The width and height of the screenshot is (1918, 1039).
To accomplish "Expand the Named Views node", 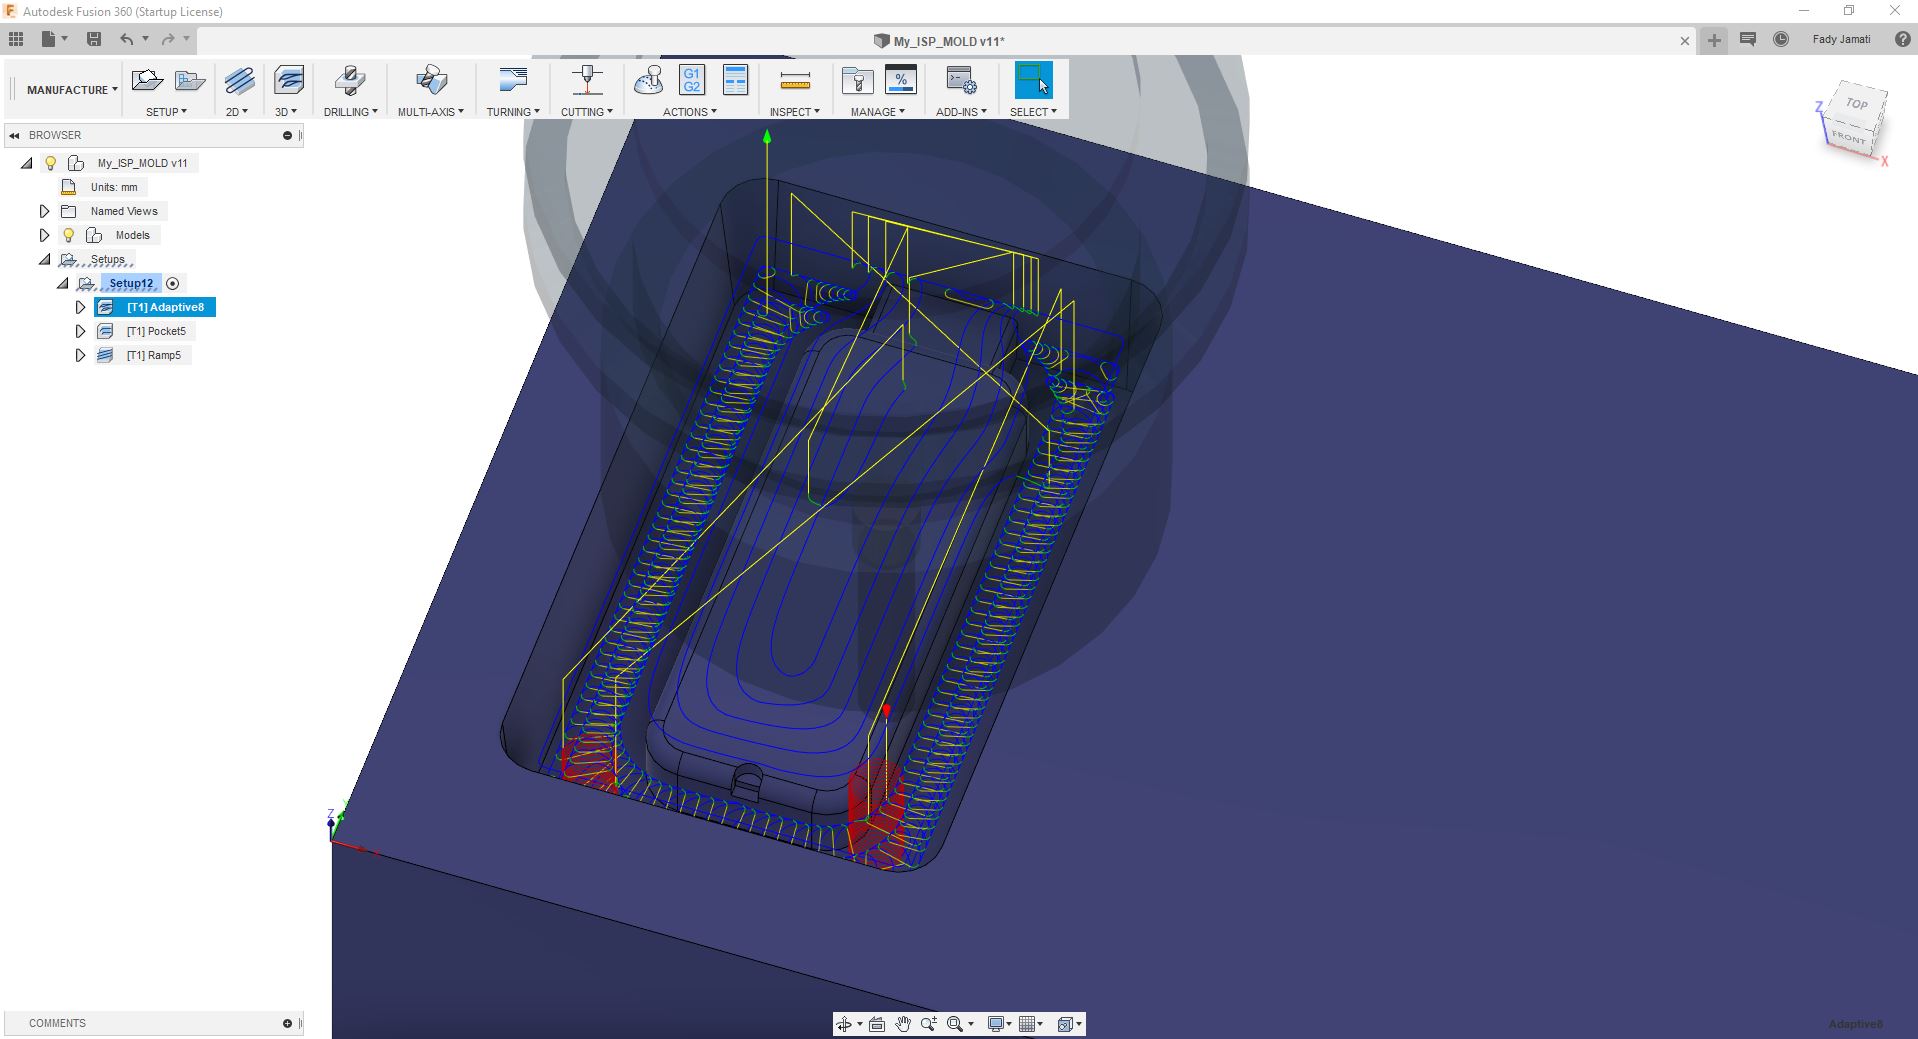I will (x=44, y=211).
